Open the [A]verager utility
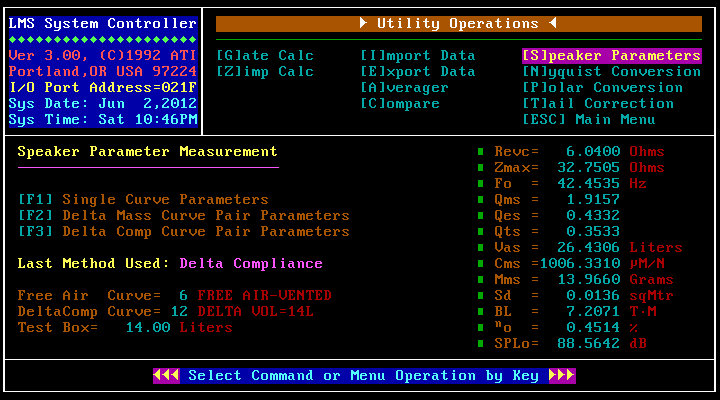Image resolution: width=720 pixels, height=400 pixels. tap(404, 88)
